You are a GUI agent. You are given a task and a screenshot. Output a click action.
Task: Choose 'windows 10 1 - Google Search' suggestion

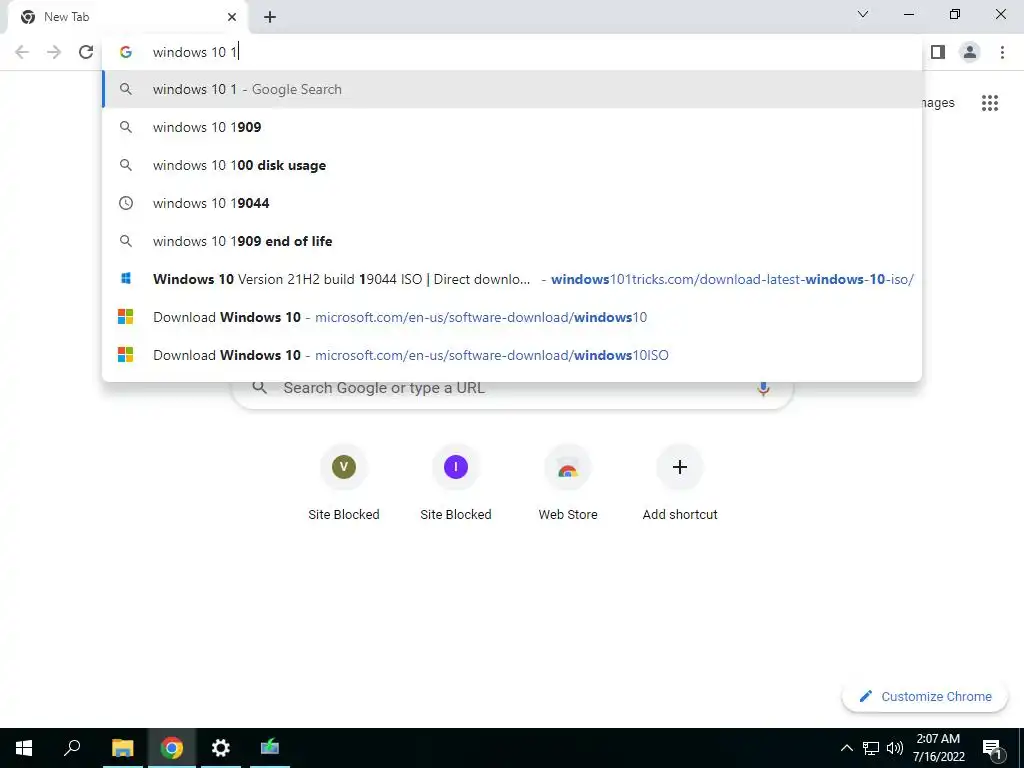(512, 89)
